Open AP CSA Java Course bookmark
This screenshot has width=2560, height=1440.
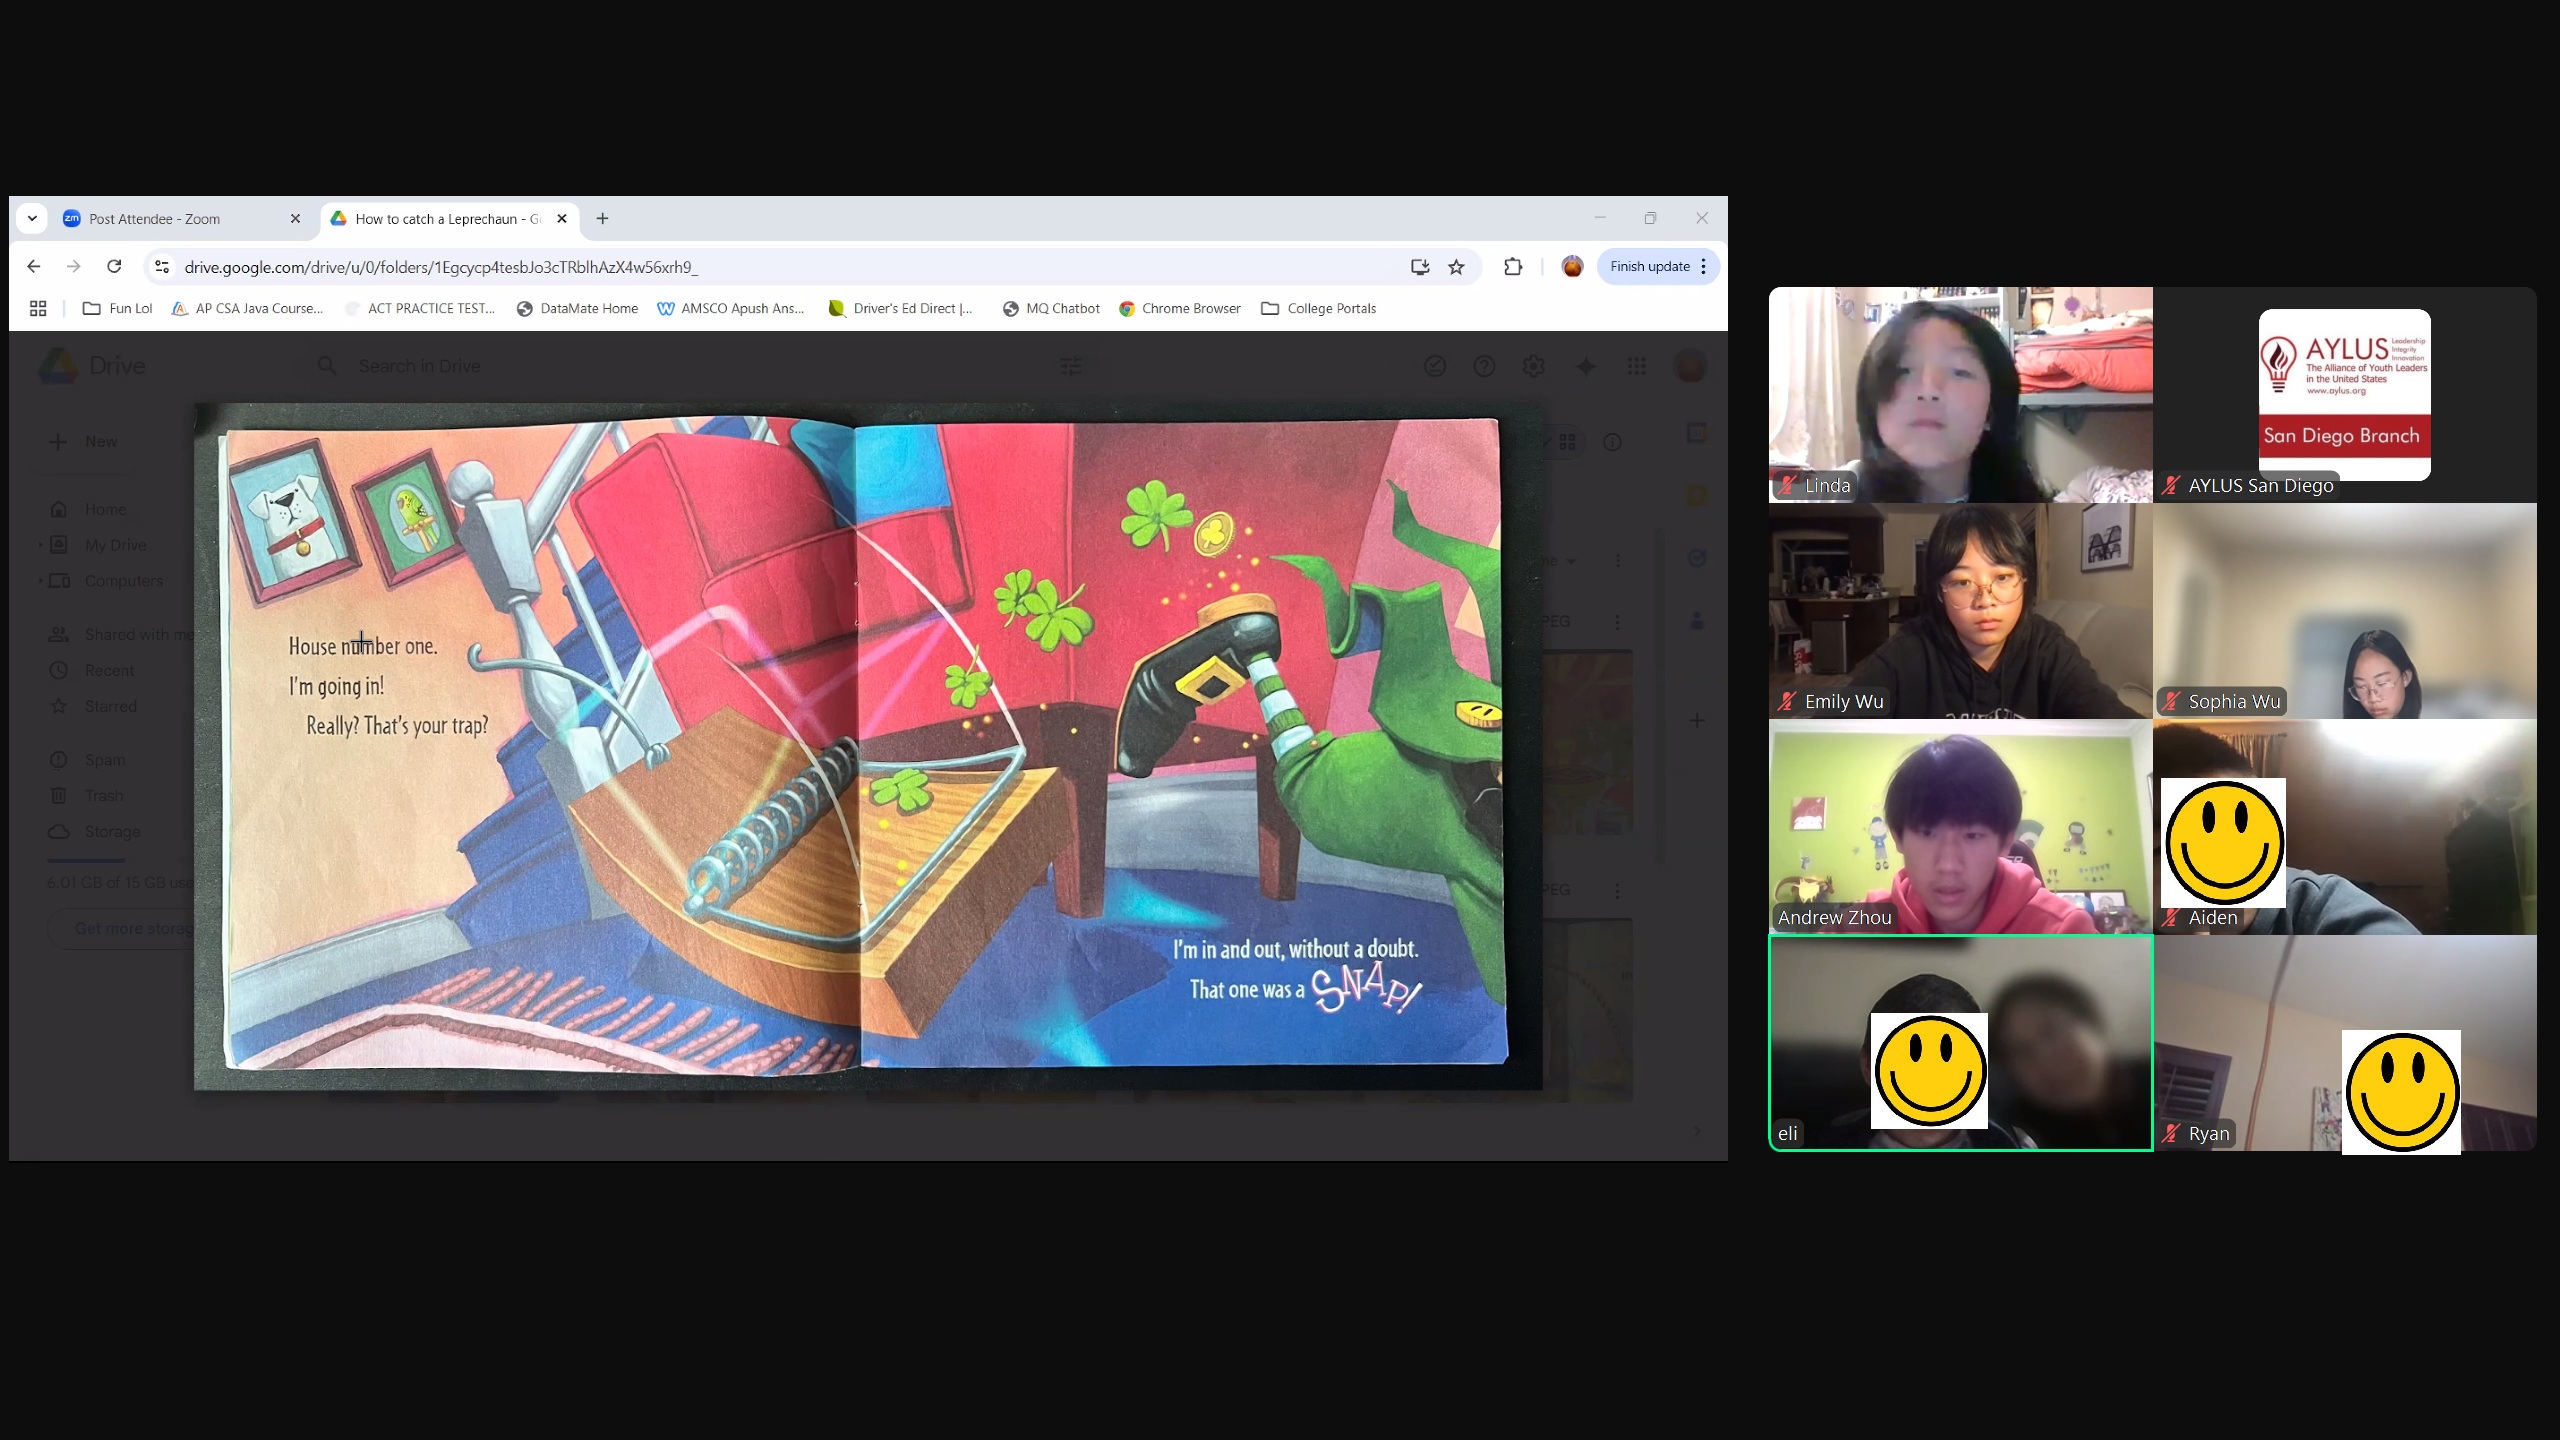tap(248, 309)
